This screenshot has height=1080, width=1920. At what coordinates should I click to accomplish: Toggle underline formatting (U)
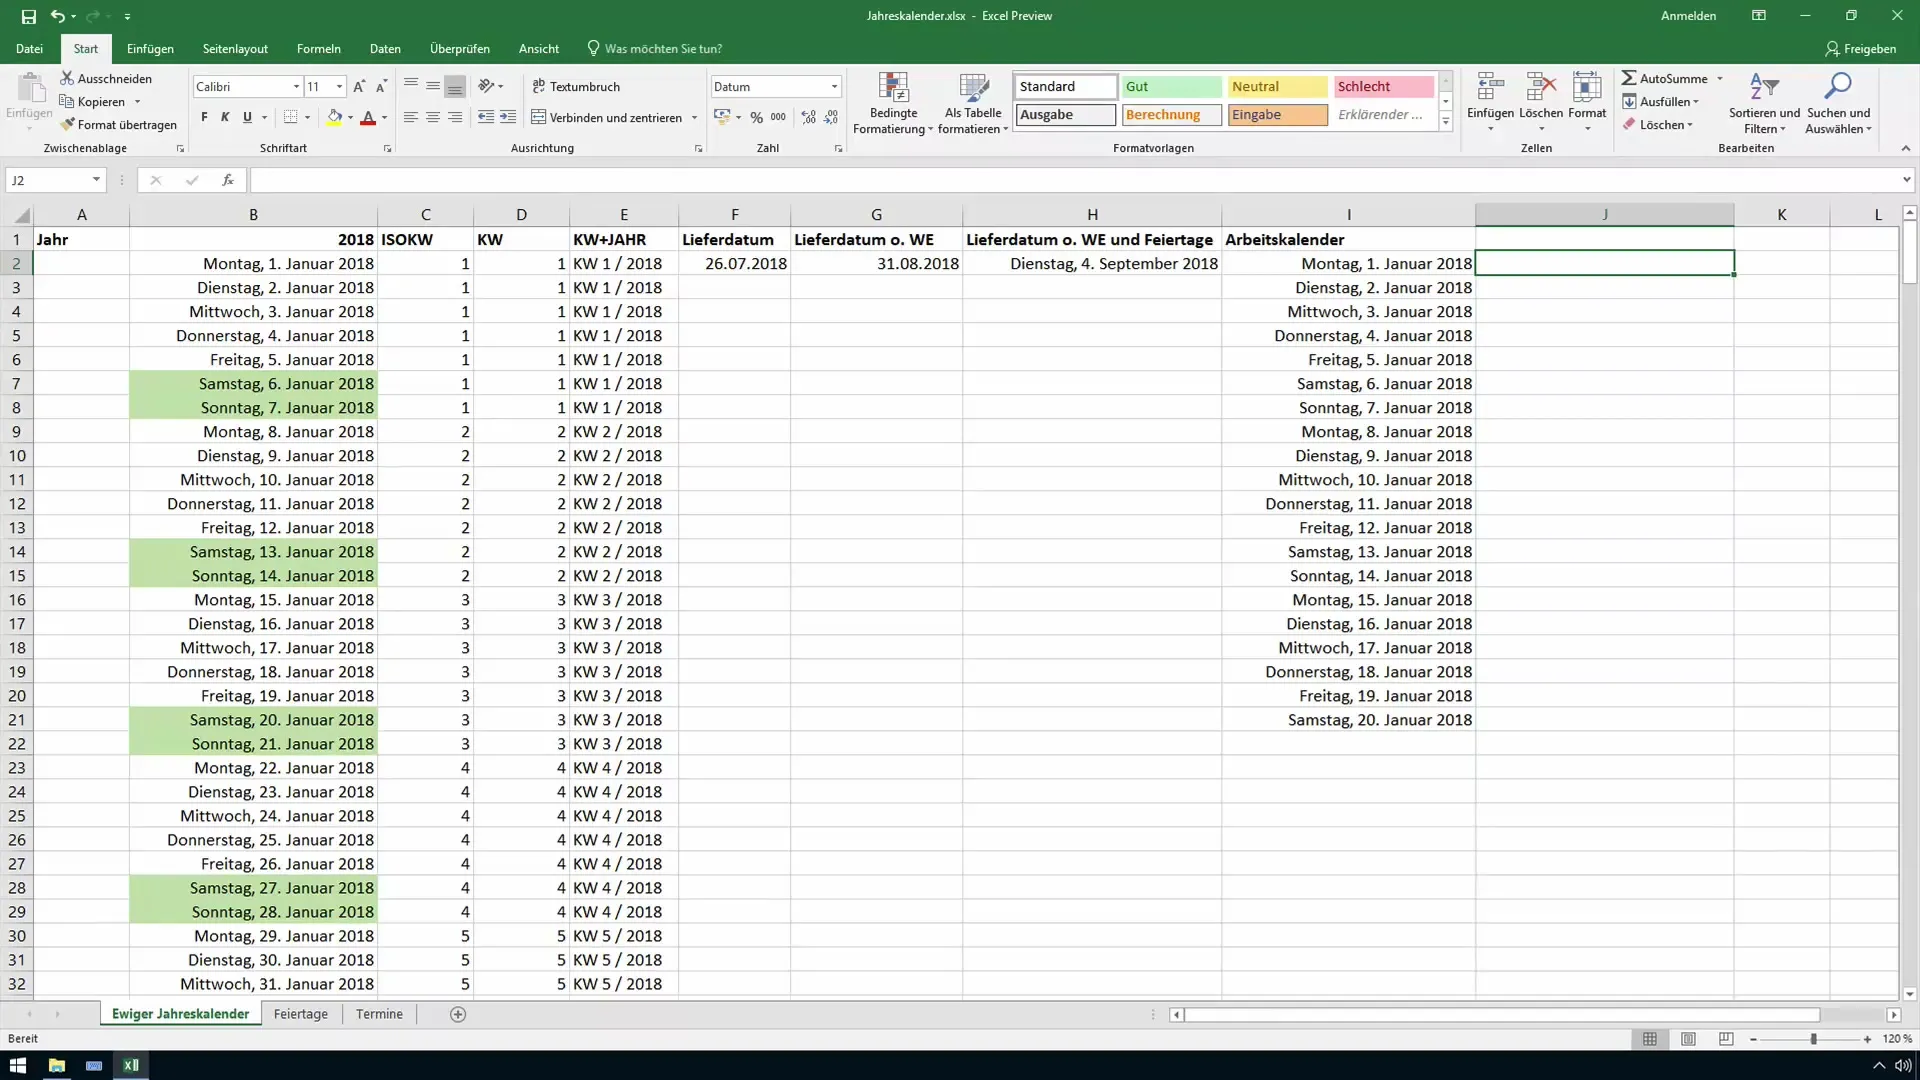[247, 117]
